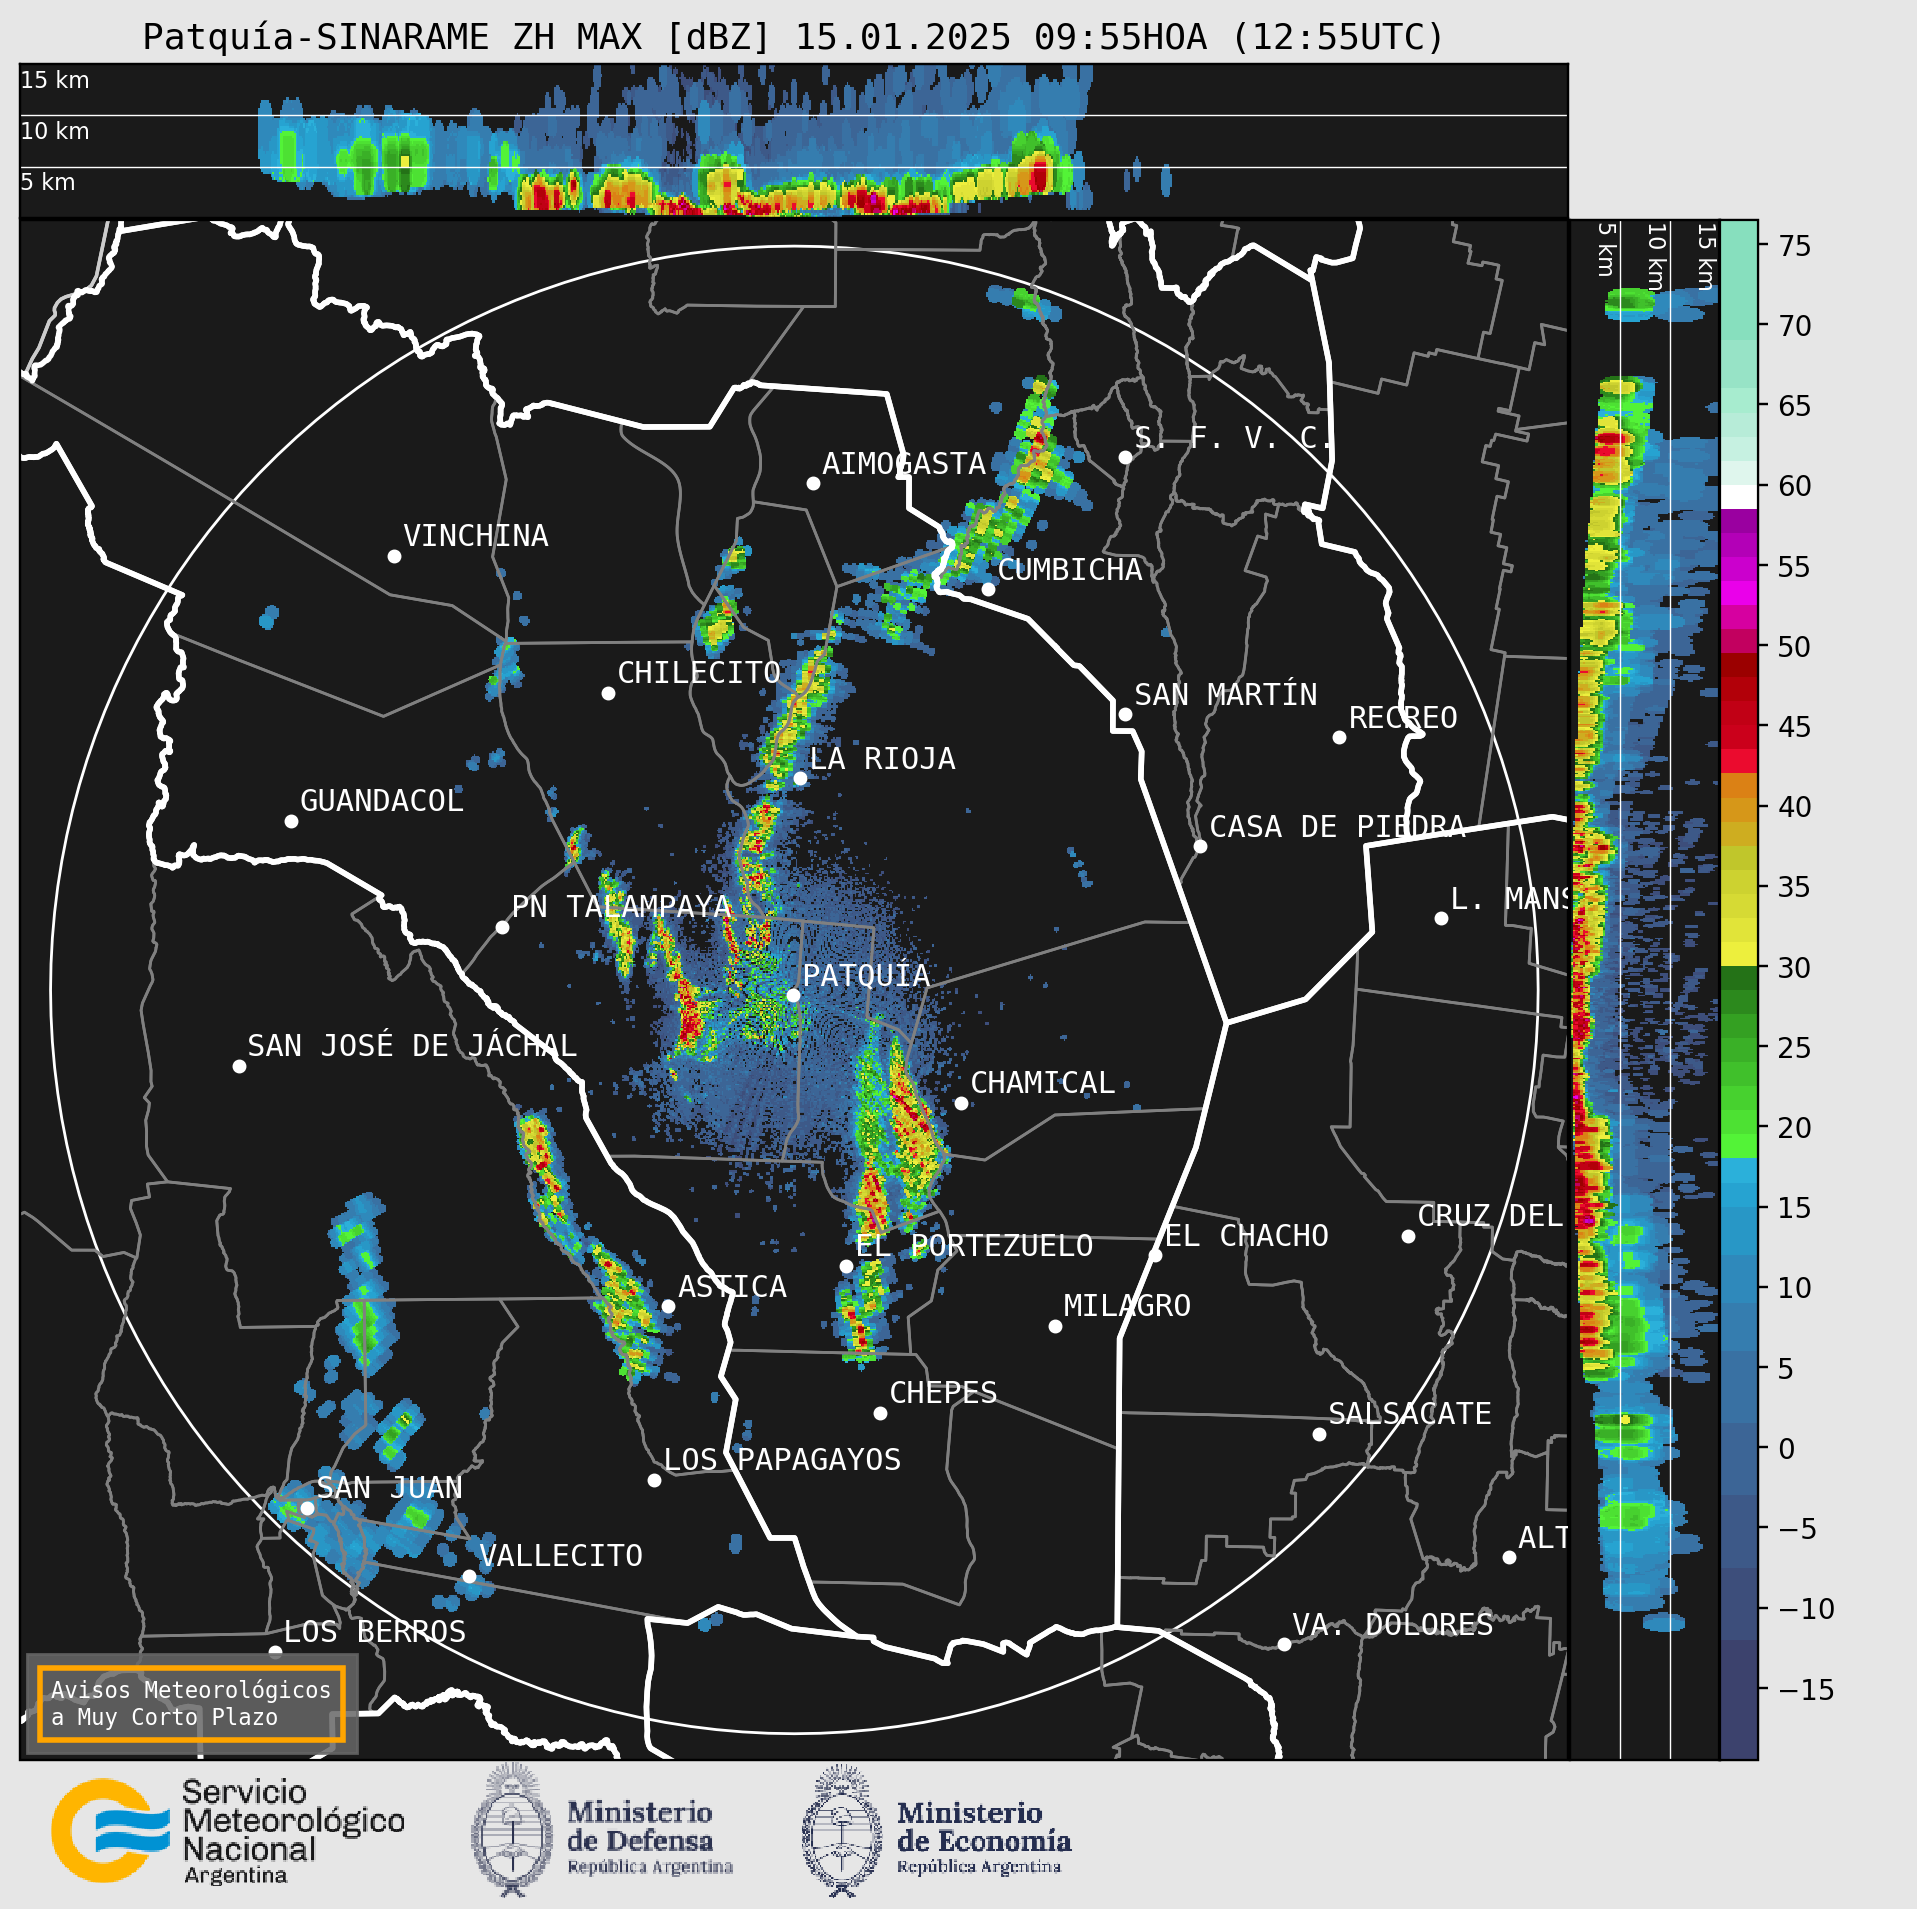Screen dimensions: 1917x1909
Task: Click the CUMBICHA label
Action: [1070, 570]
